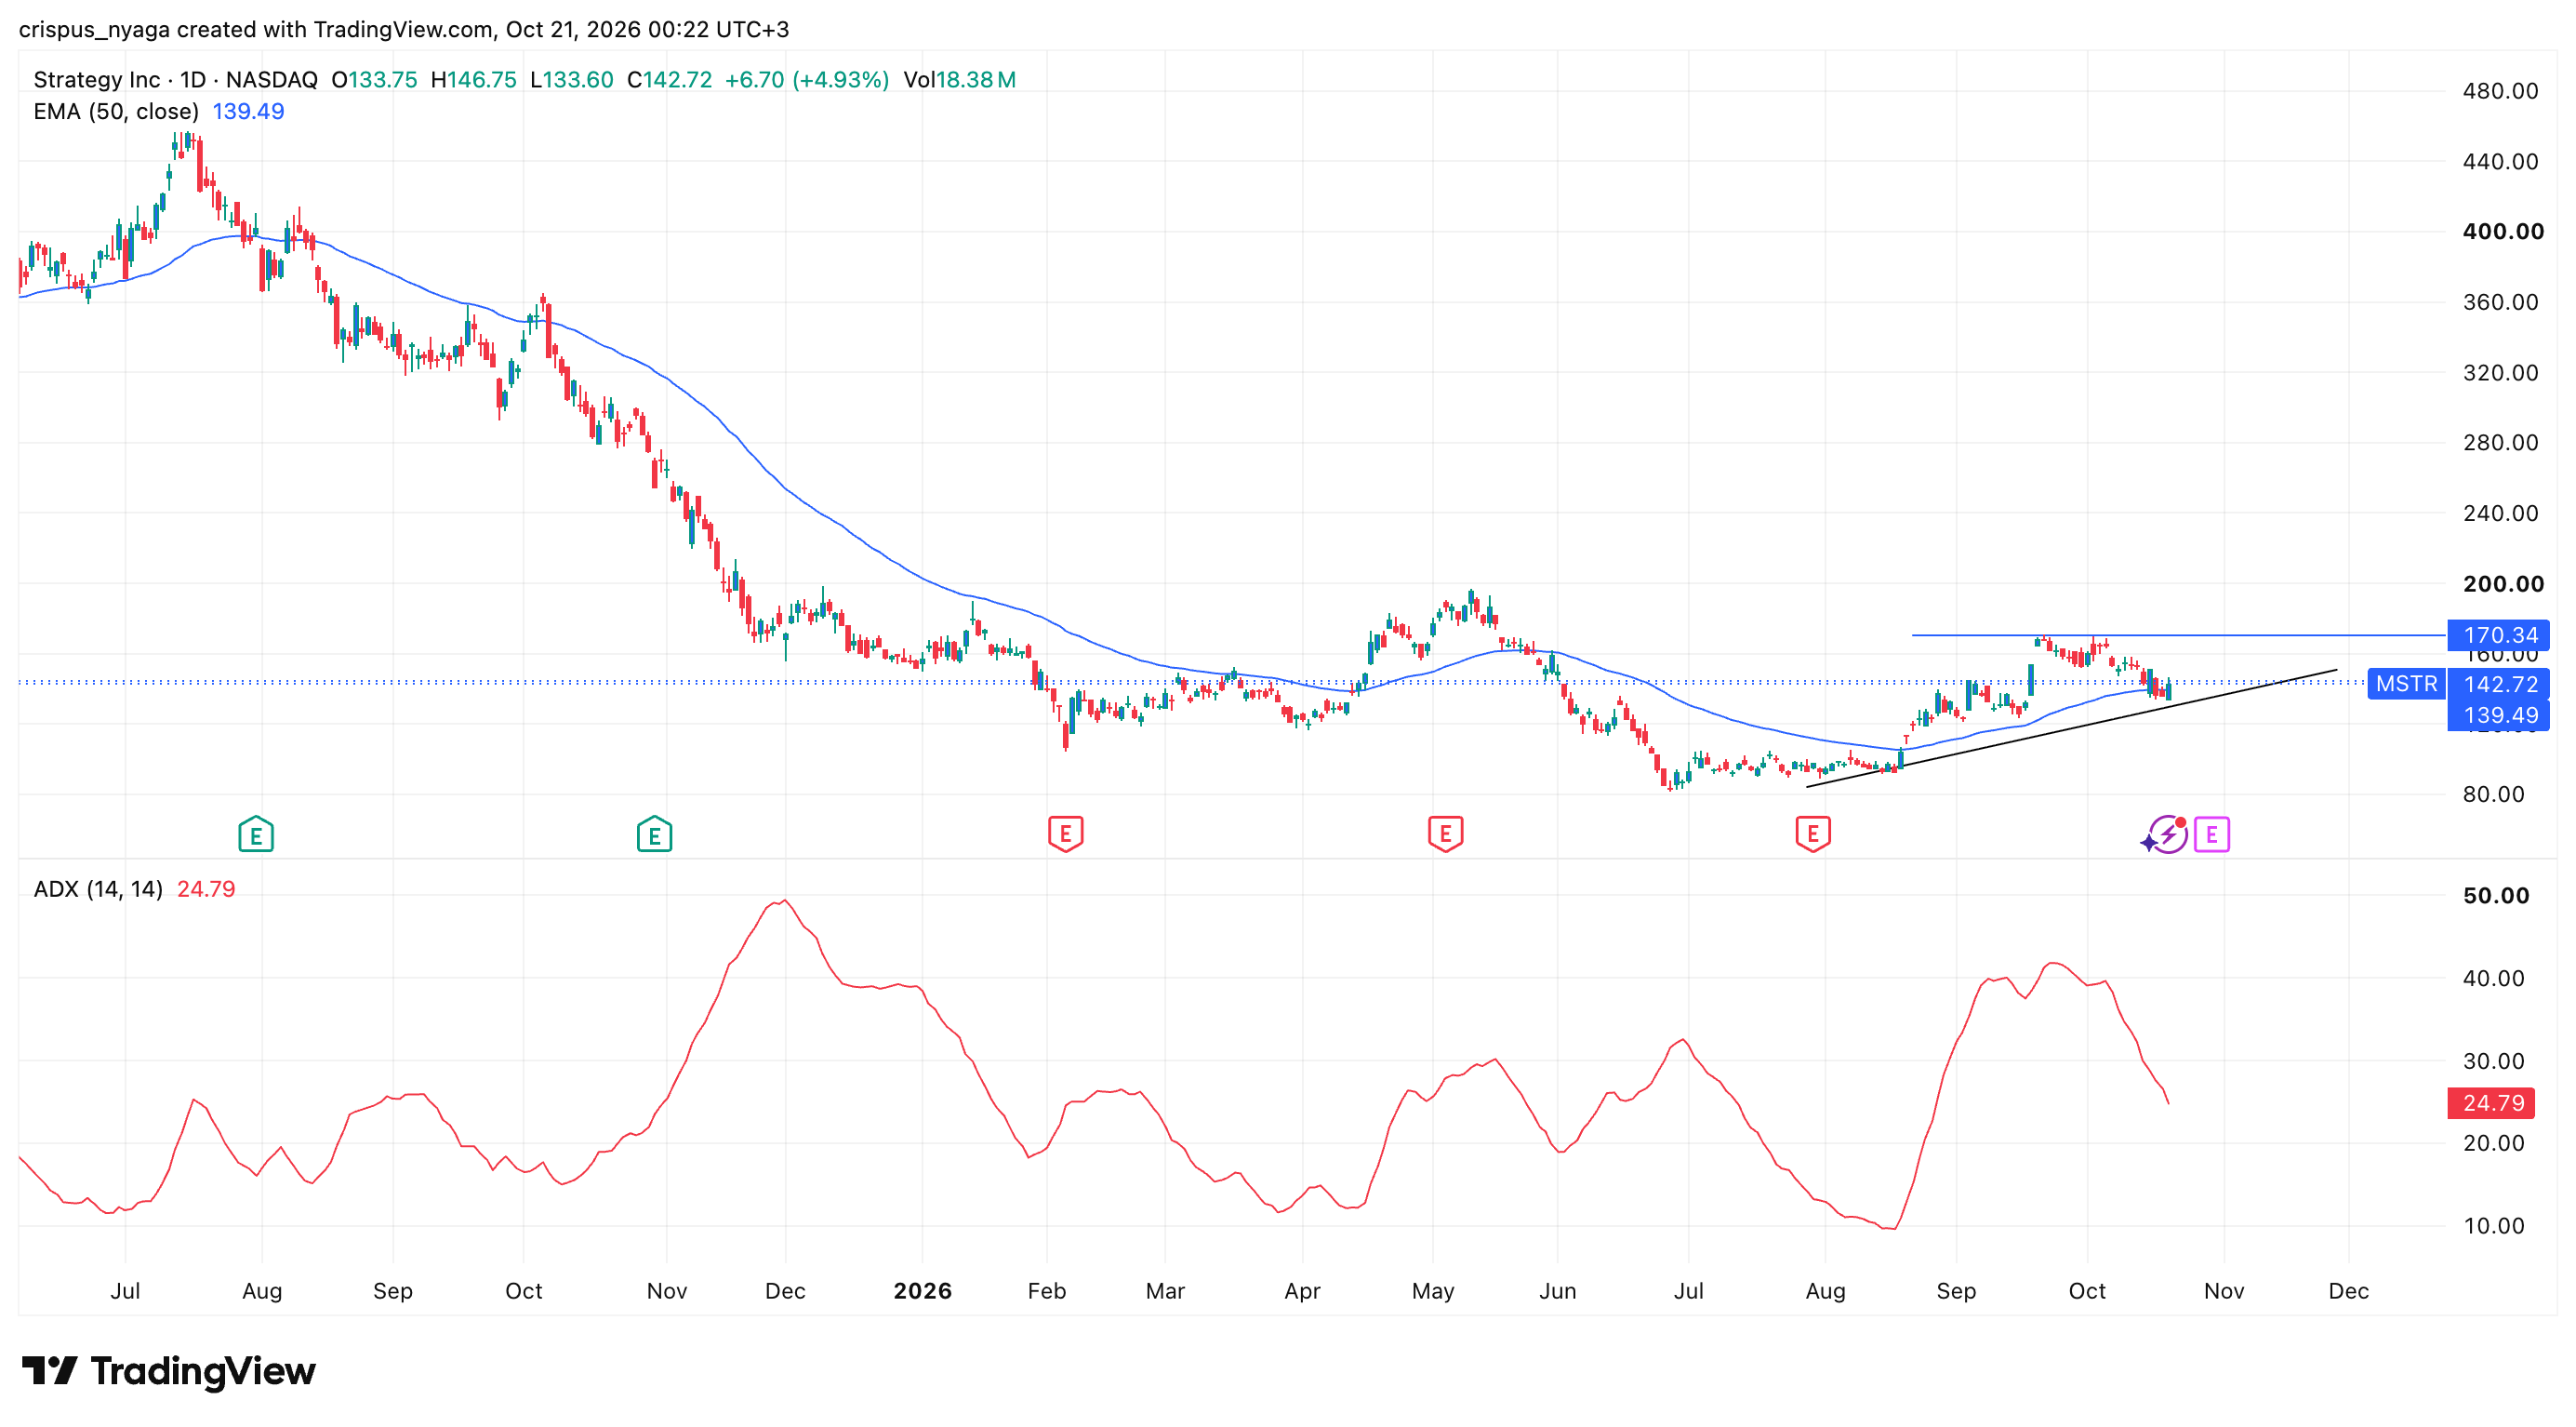Click the H146.75 high value
This screenshot has height=1427, width=2576.
click(473, 80)
